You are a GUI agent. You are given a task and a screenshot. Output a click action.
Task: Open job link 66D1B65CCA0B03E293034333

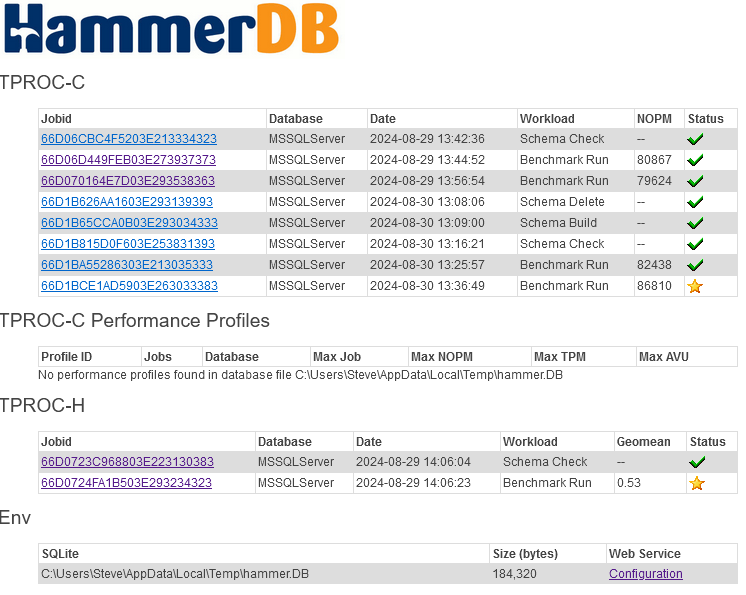129,223
